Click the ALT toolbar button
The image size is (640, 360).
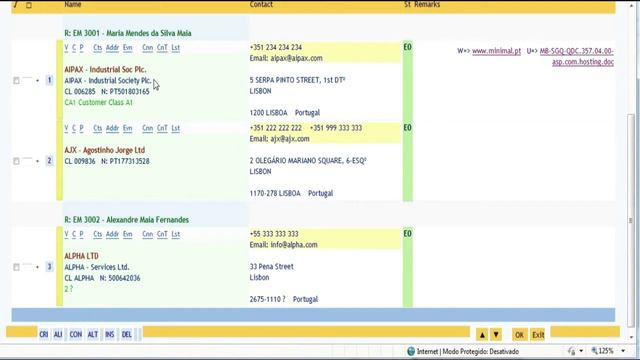click(x=93, y=335)
